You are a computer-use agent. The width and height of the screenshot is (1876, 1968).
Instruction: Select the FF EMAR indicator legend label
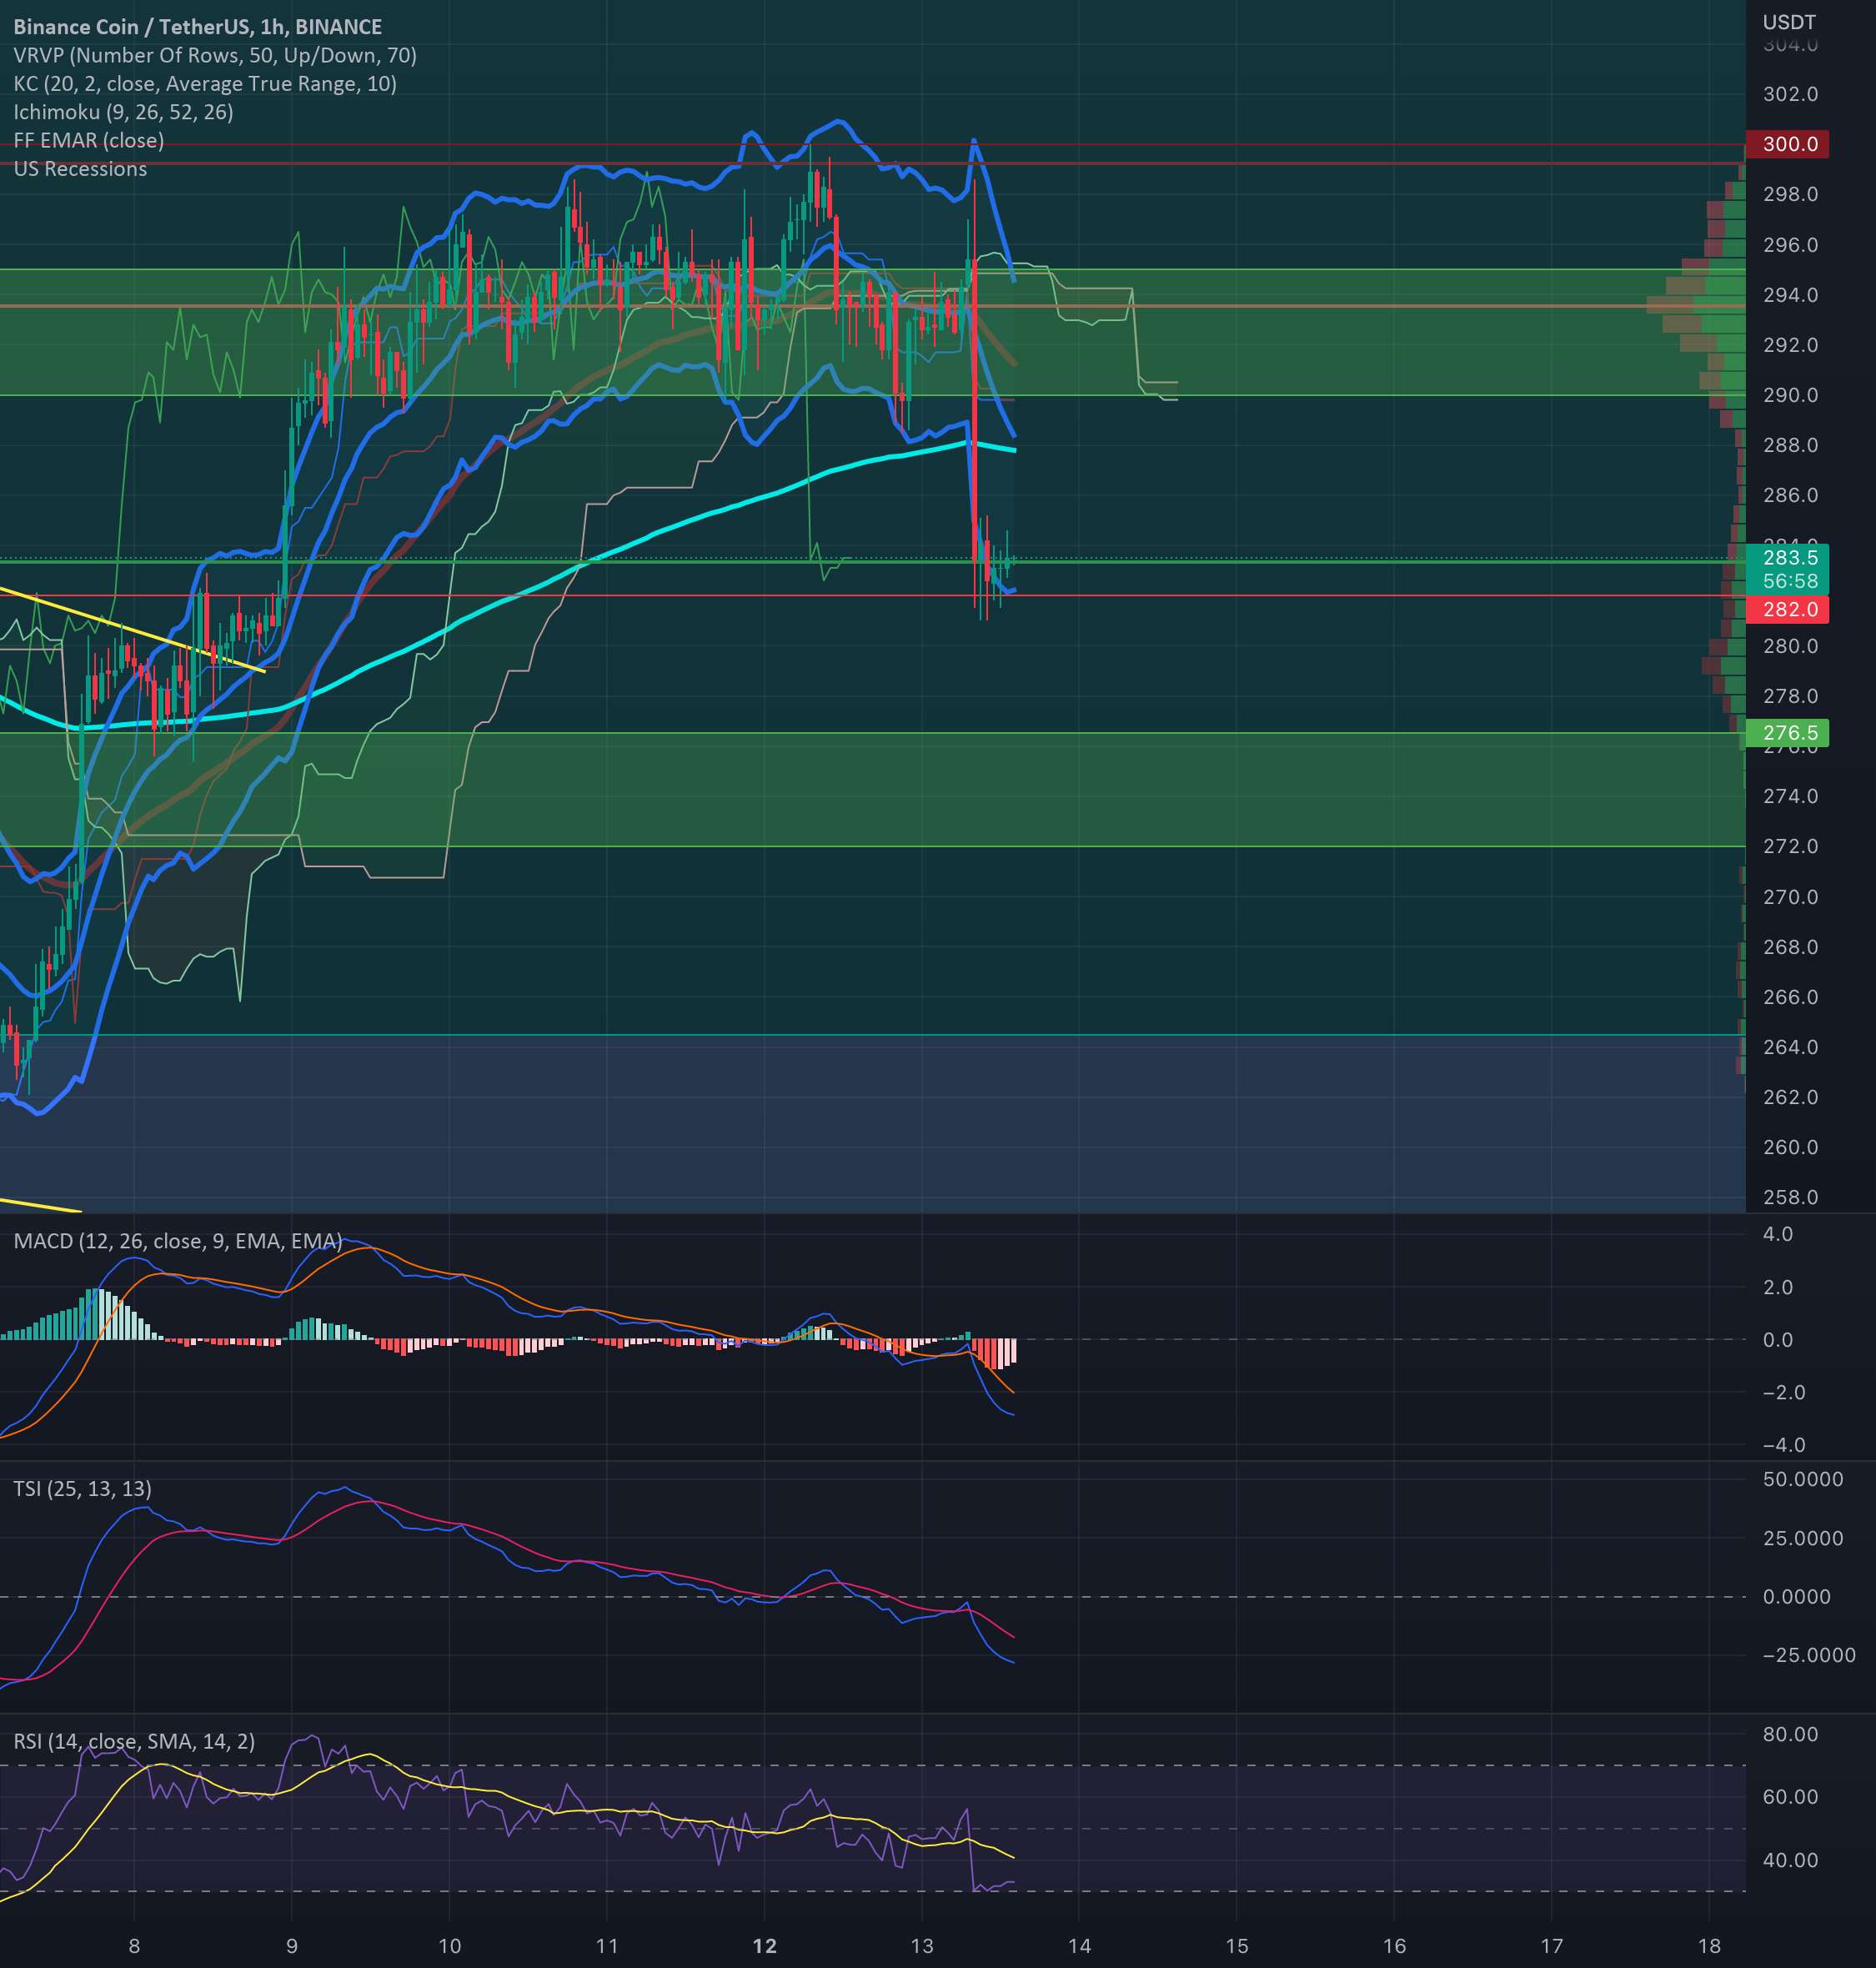pos(89,140)
